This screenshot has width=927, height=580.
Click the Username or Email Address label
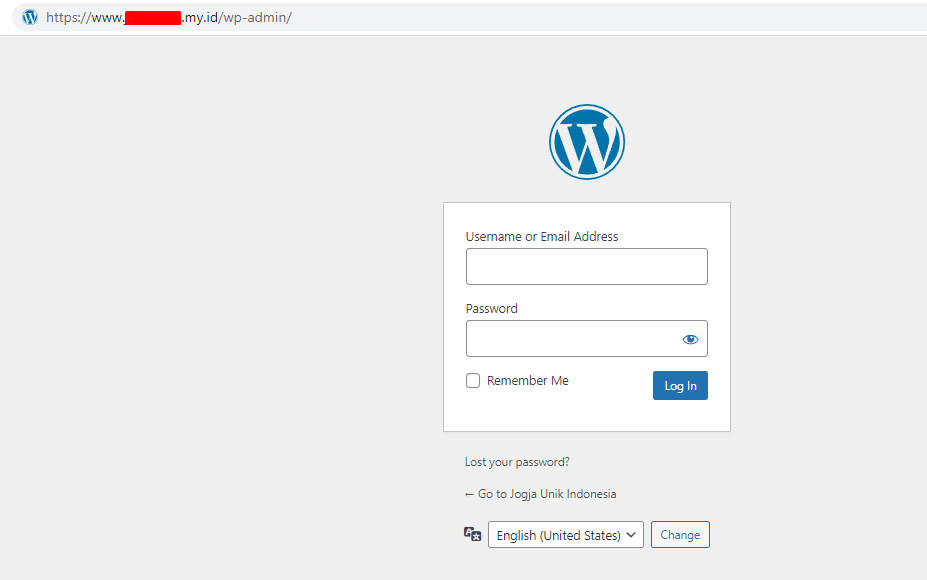tap(542, 237)
